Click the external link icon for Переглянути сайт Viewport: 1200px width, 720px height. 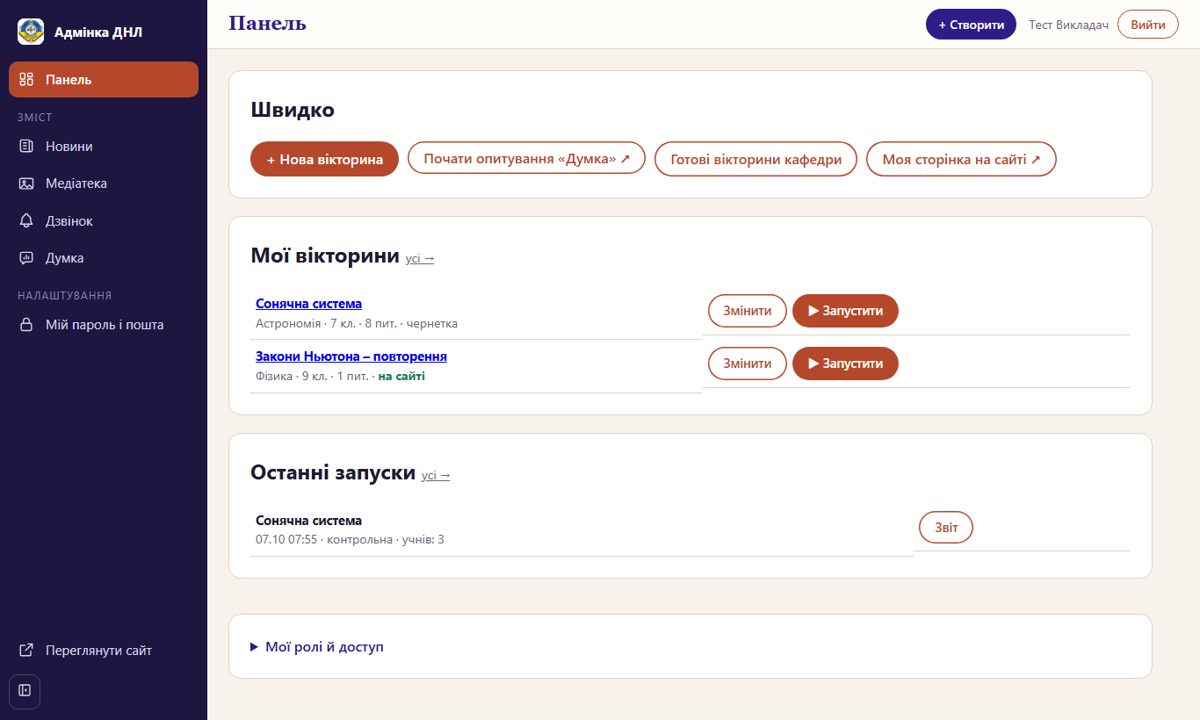[27, 651]
